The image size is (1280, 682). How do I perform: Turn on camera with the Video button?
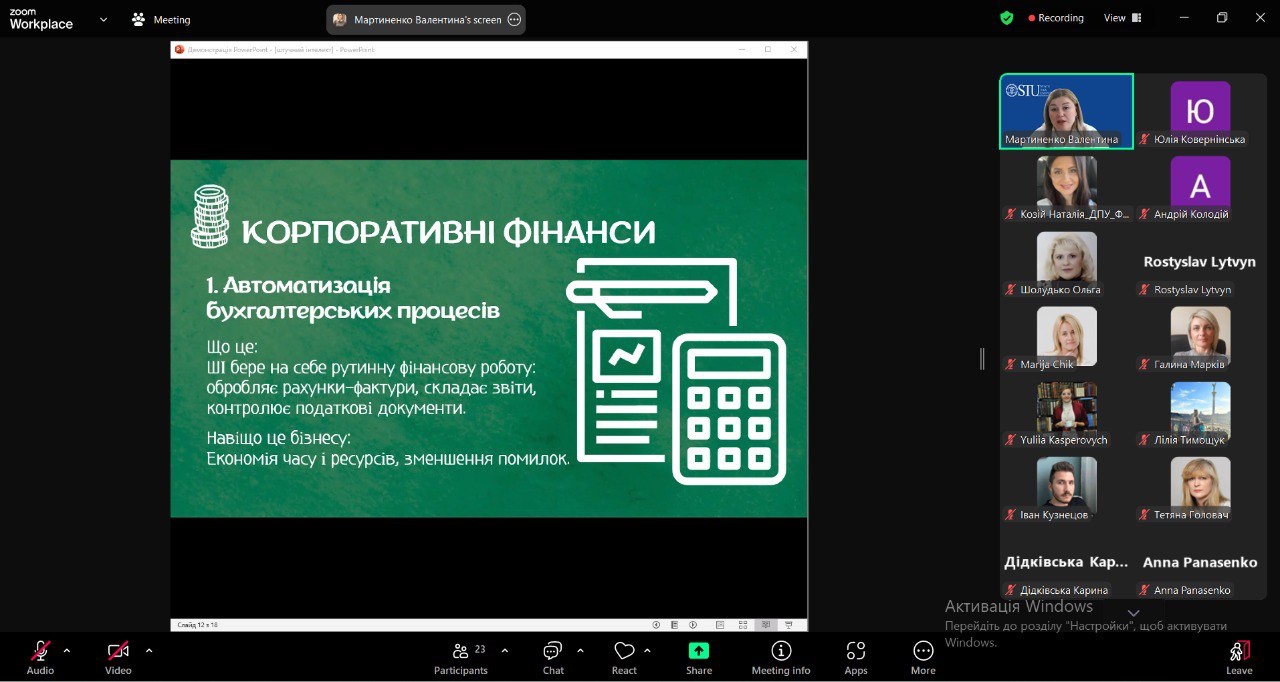click(118, 652)
